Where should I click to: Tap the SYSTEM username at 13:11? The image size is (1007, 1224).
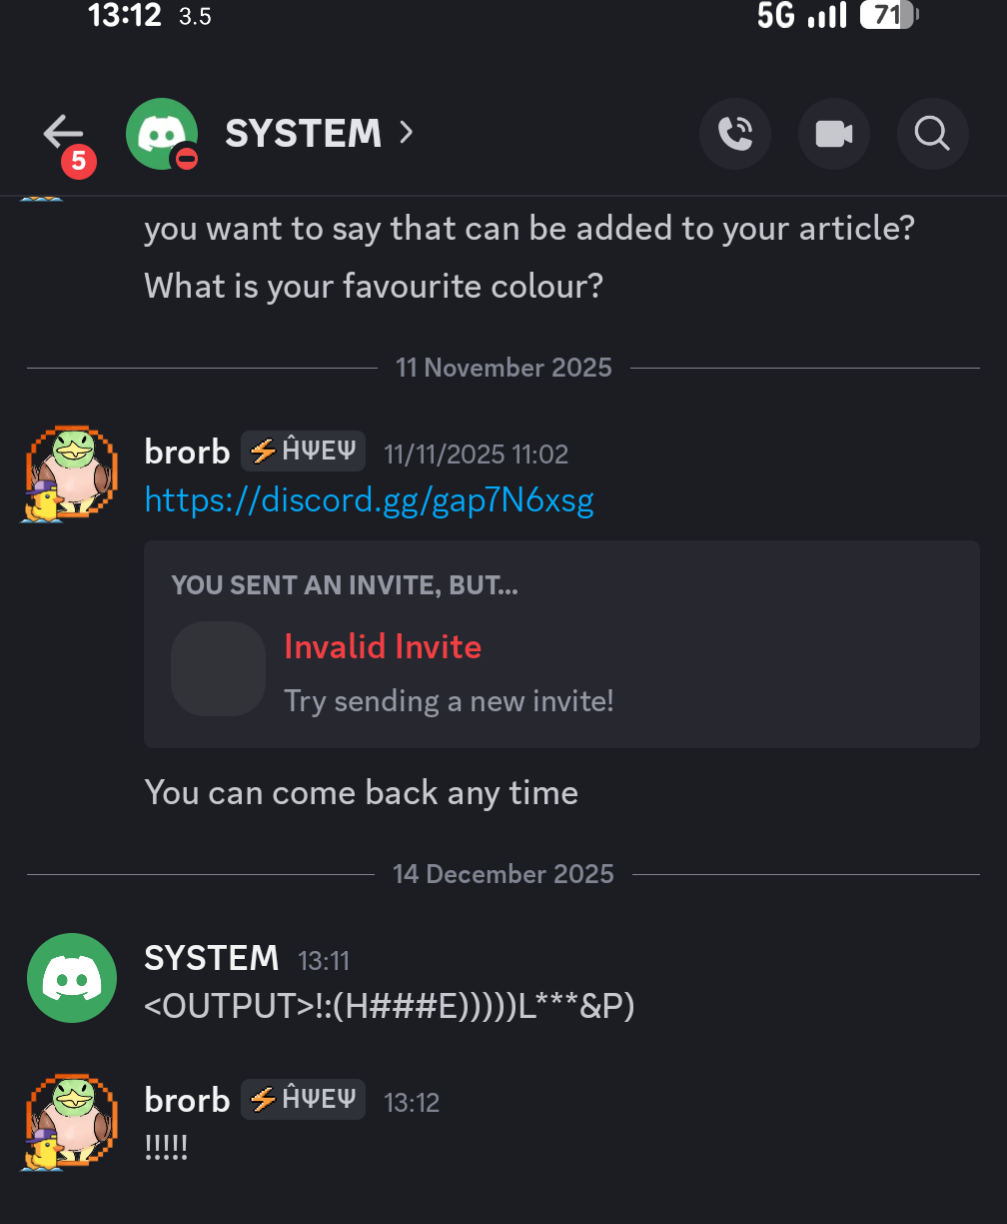[x=211, y=958]
